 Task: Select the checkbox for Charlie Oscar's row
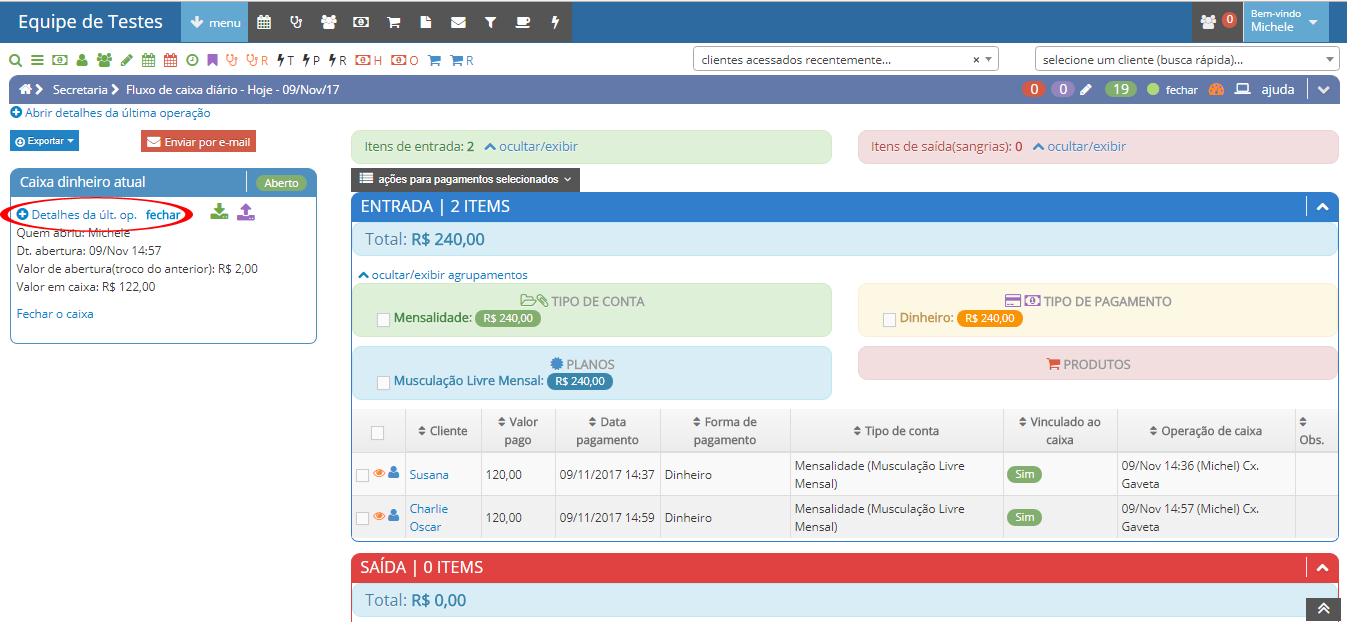(362, 518)
